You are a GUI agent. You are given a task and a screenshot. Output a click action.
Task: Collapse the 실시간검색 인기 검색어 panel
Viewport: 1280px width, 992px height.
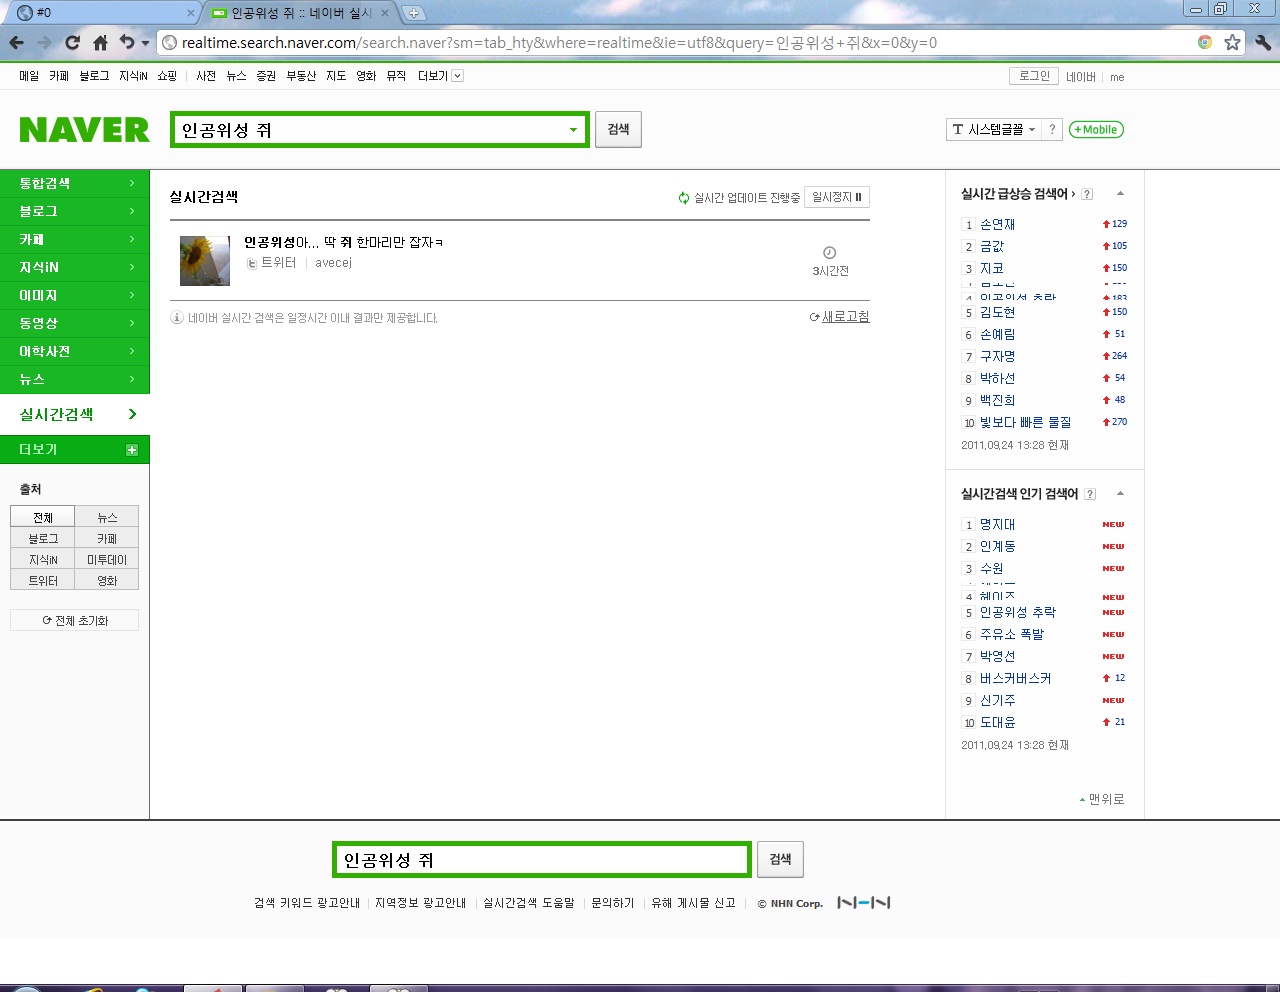[x=1120, y=493]
